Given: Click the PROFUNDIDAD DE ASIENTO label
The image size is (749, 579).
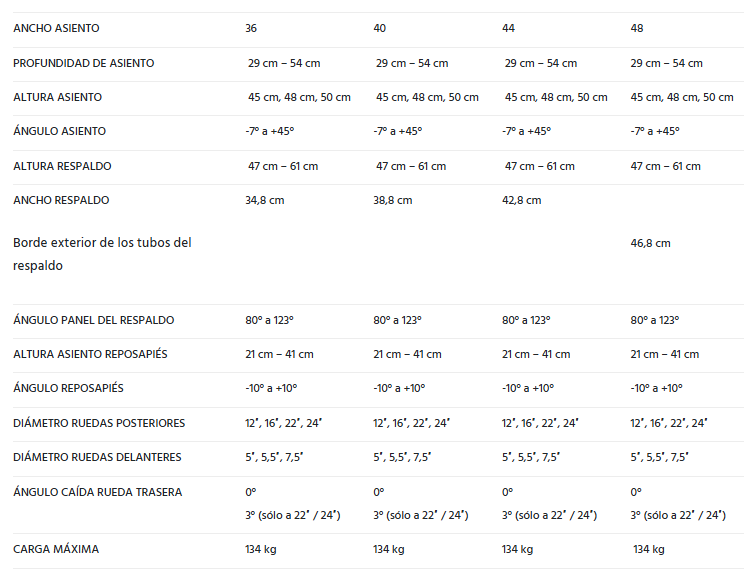Looking at the screenshot, I should (84, 63).
